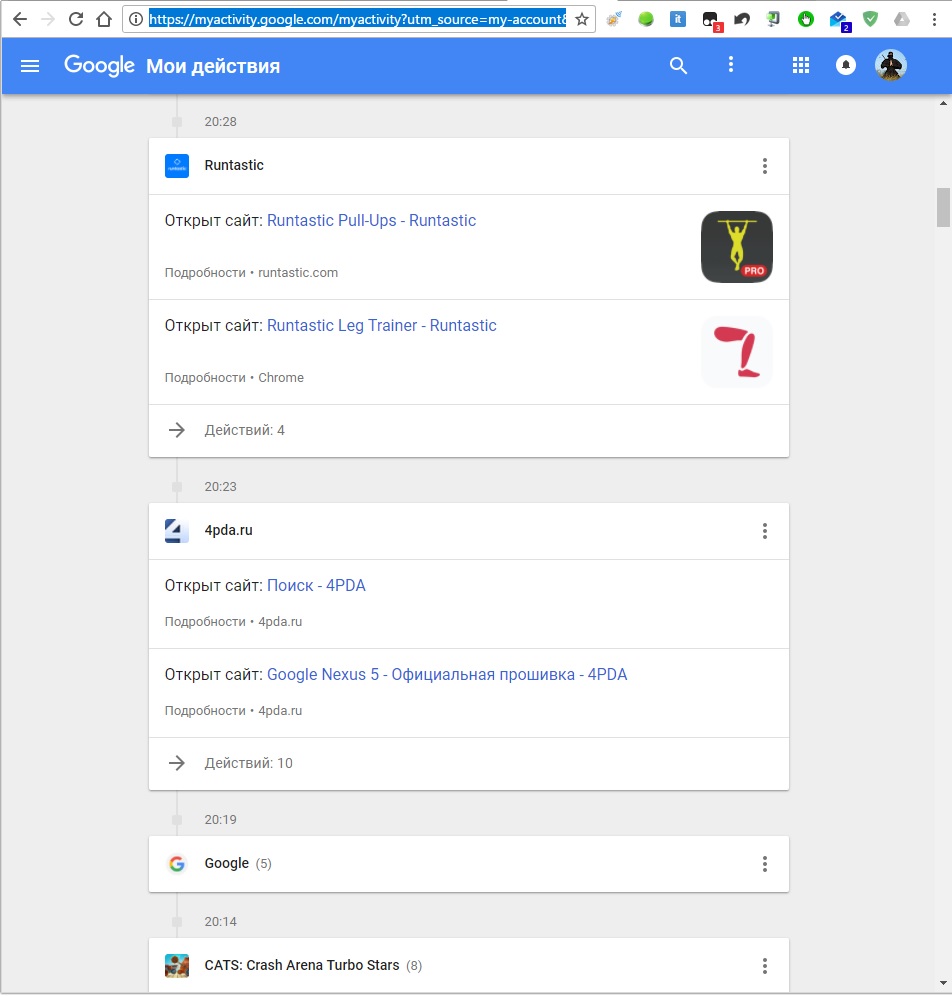Open the Google apps grid
Image resolution: width=952 pixels, height=996 pixels.
(800, 66)
